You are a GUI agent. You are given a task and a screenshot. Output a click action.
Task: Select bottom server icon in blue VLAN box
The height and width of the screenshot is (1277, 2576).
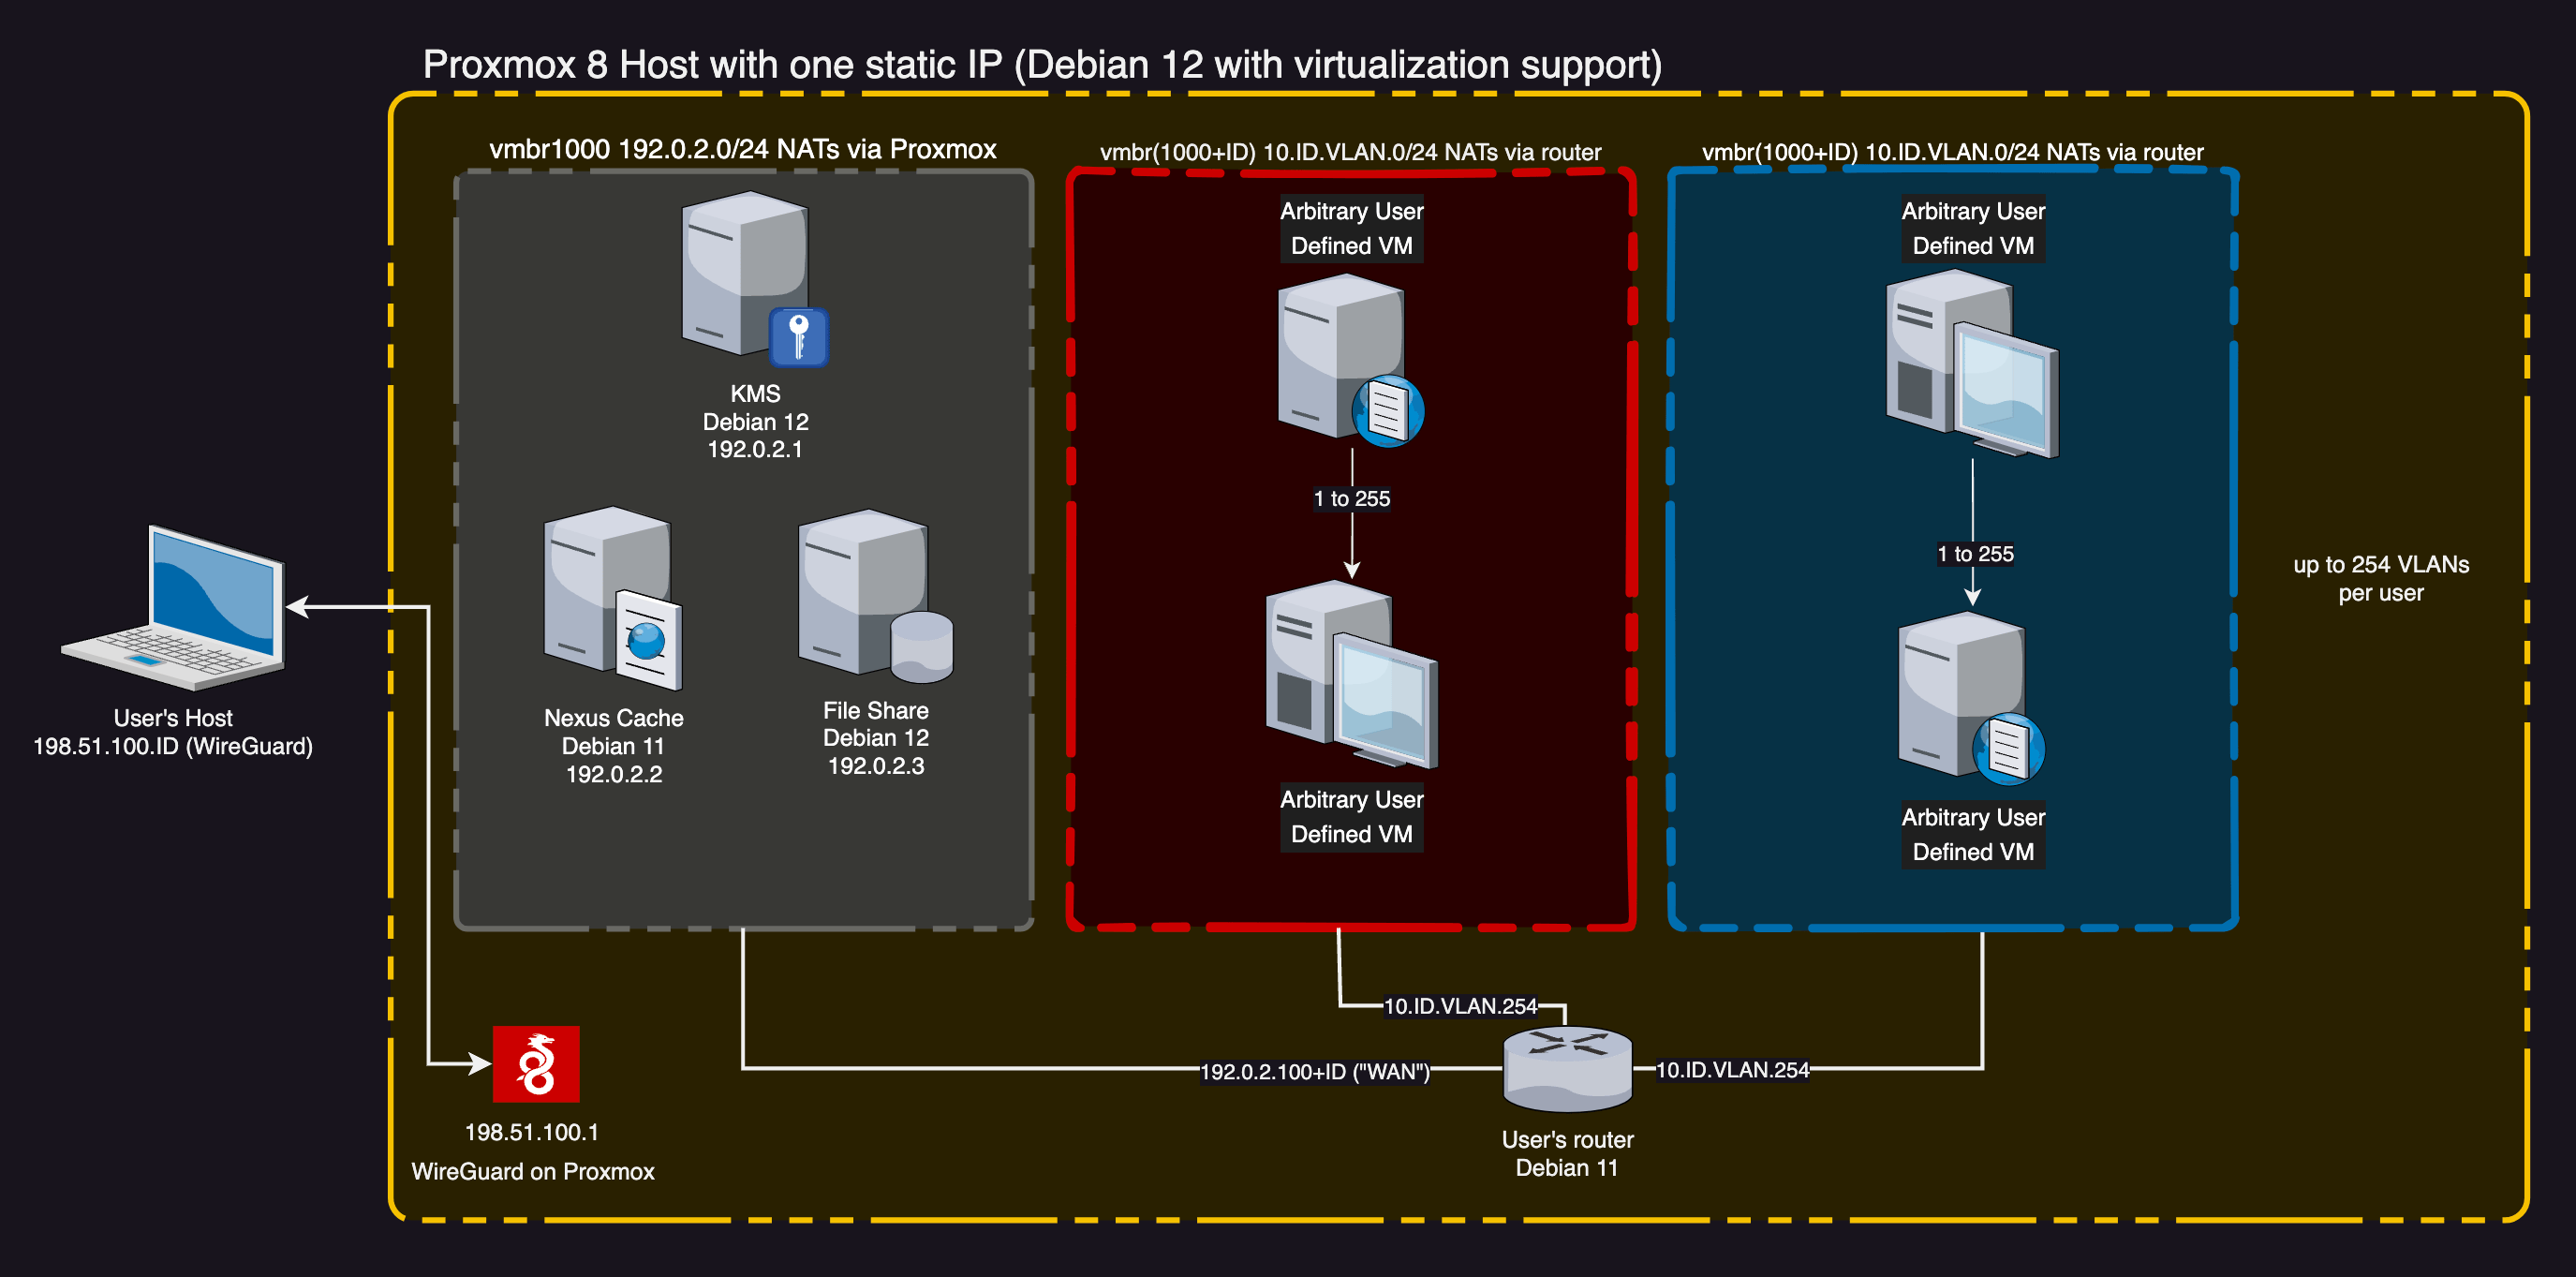click(1970, 698)
